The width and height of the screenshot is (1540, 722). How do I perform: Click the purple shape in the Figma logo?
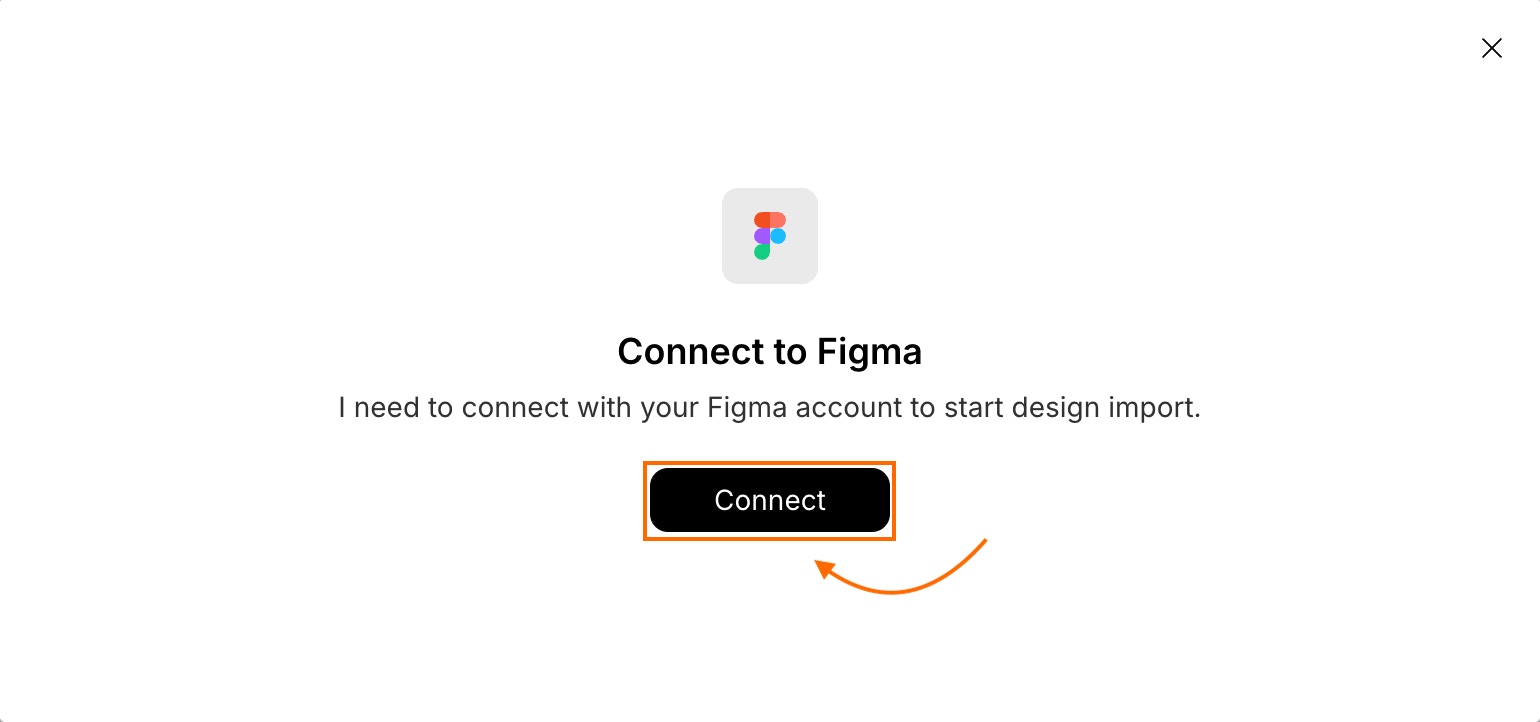click(763, 236)
